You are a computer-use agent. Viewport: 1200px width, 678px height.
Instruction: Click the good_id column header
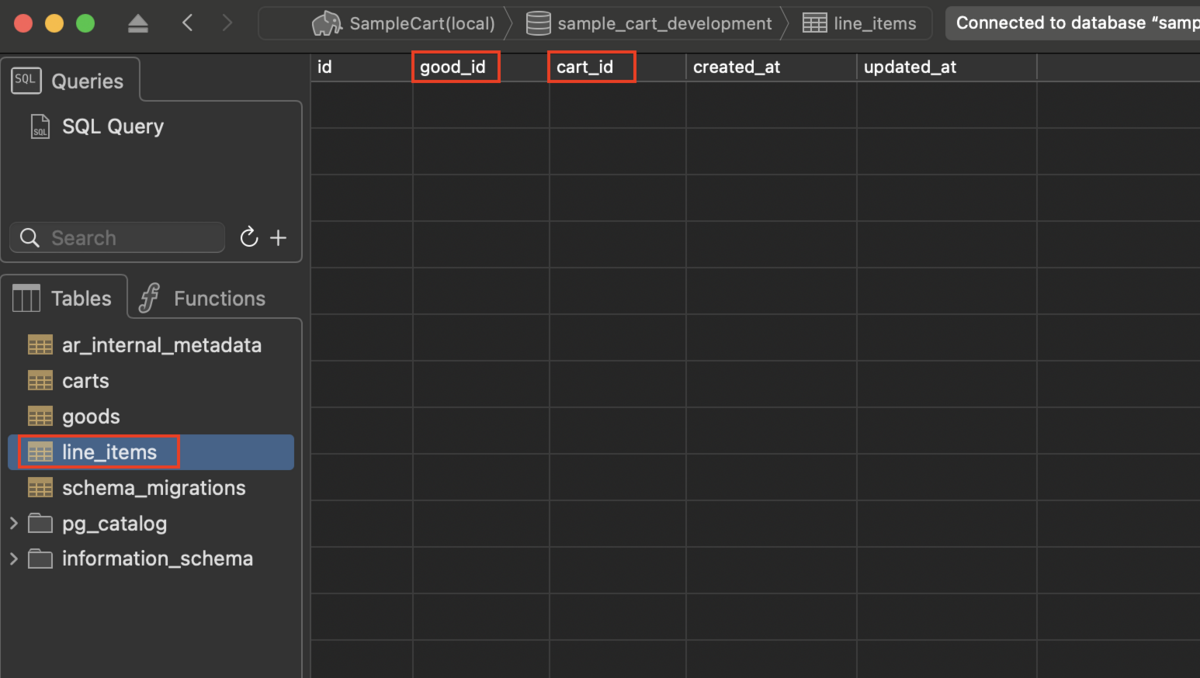click(x=481, y=67)
